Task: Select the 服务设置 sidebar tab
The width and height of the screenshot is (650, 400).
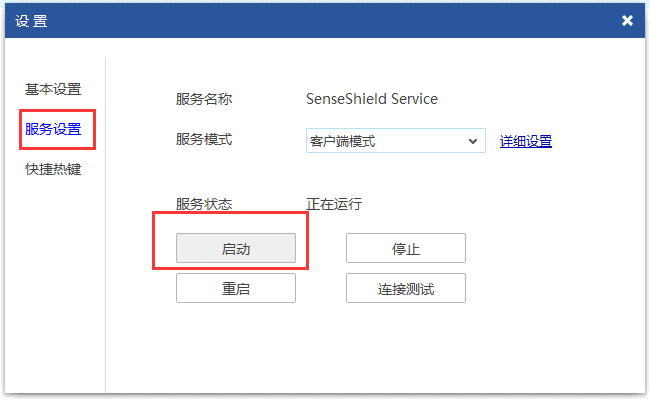Action: pos(53,129)
